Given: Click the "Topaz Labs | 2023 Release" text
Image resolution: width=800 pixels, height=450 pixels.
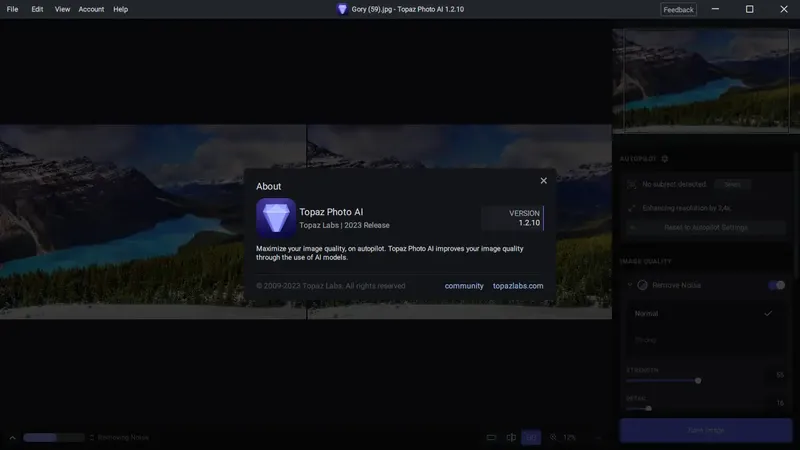Looking at the screenshot, I should (x=344, y=225).
